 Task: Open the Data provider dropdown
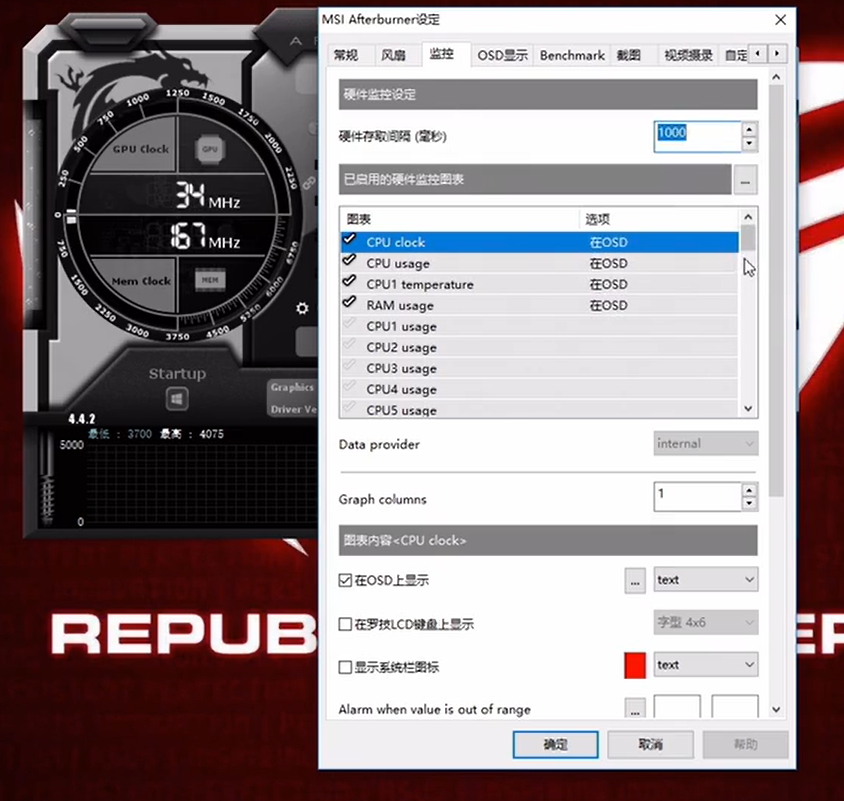point(706,444)
